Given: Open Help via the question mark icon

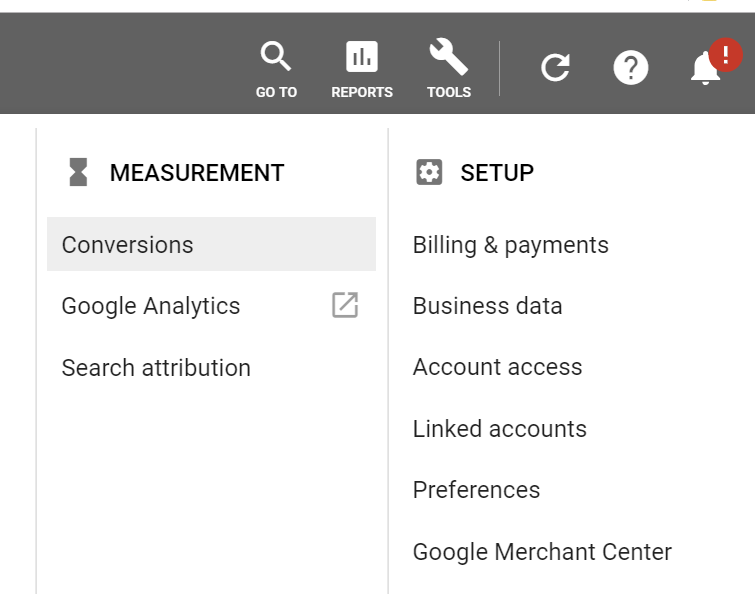Looking at the screenshot, I should pyautogui.click(x=630, y=68).
